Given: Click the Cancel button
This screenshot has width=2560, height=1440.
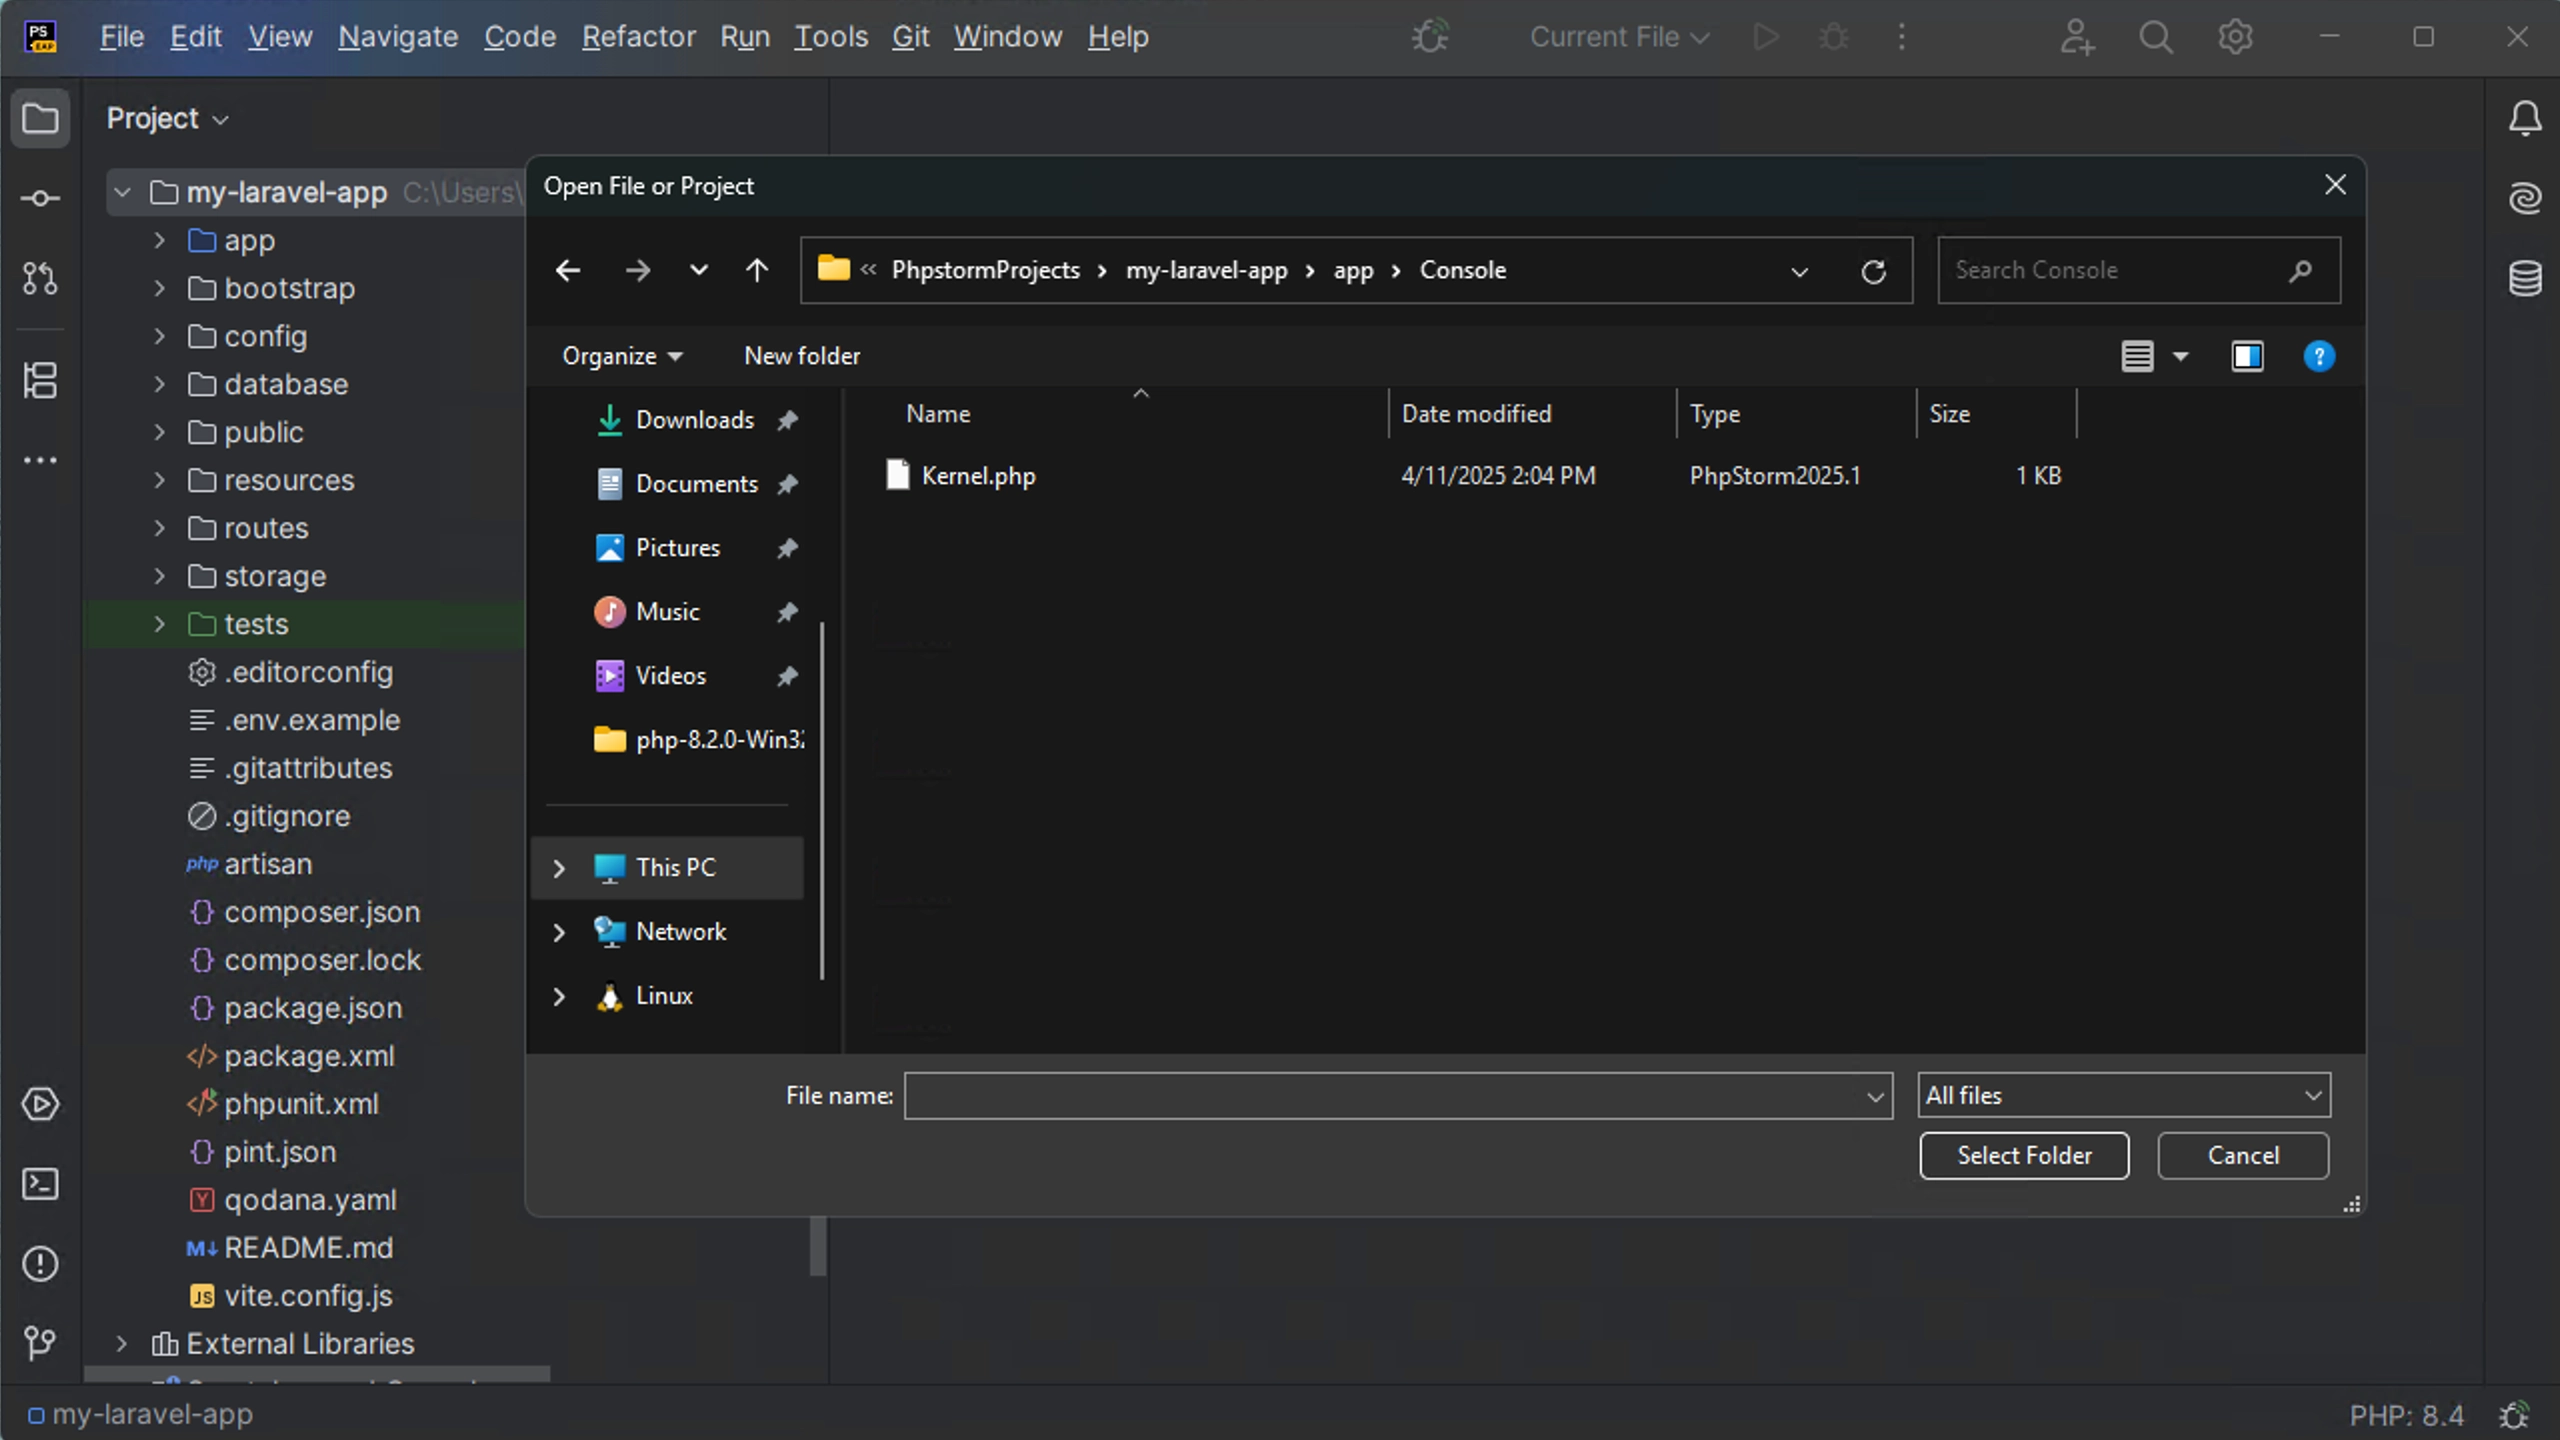Looking at the screenshot, I should (2242, 1155).
